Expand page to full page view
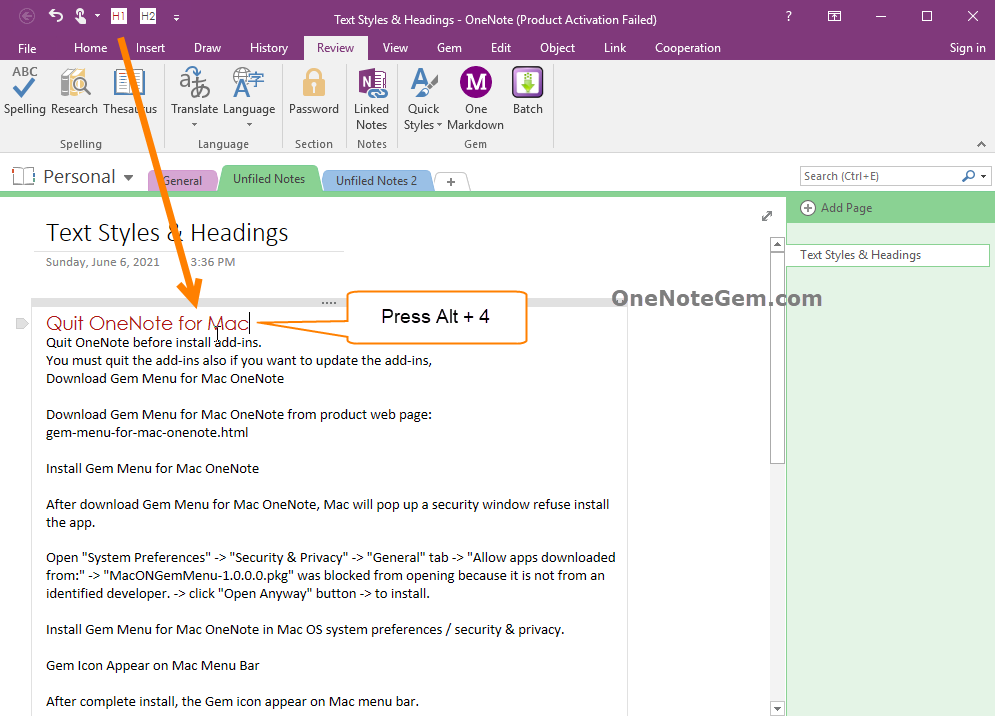This screenshot has width=995, height=716. tap(767, 216)
